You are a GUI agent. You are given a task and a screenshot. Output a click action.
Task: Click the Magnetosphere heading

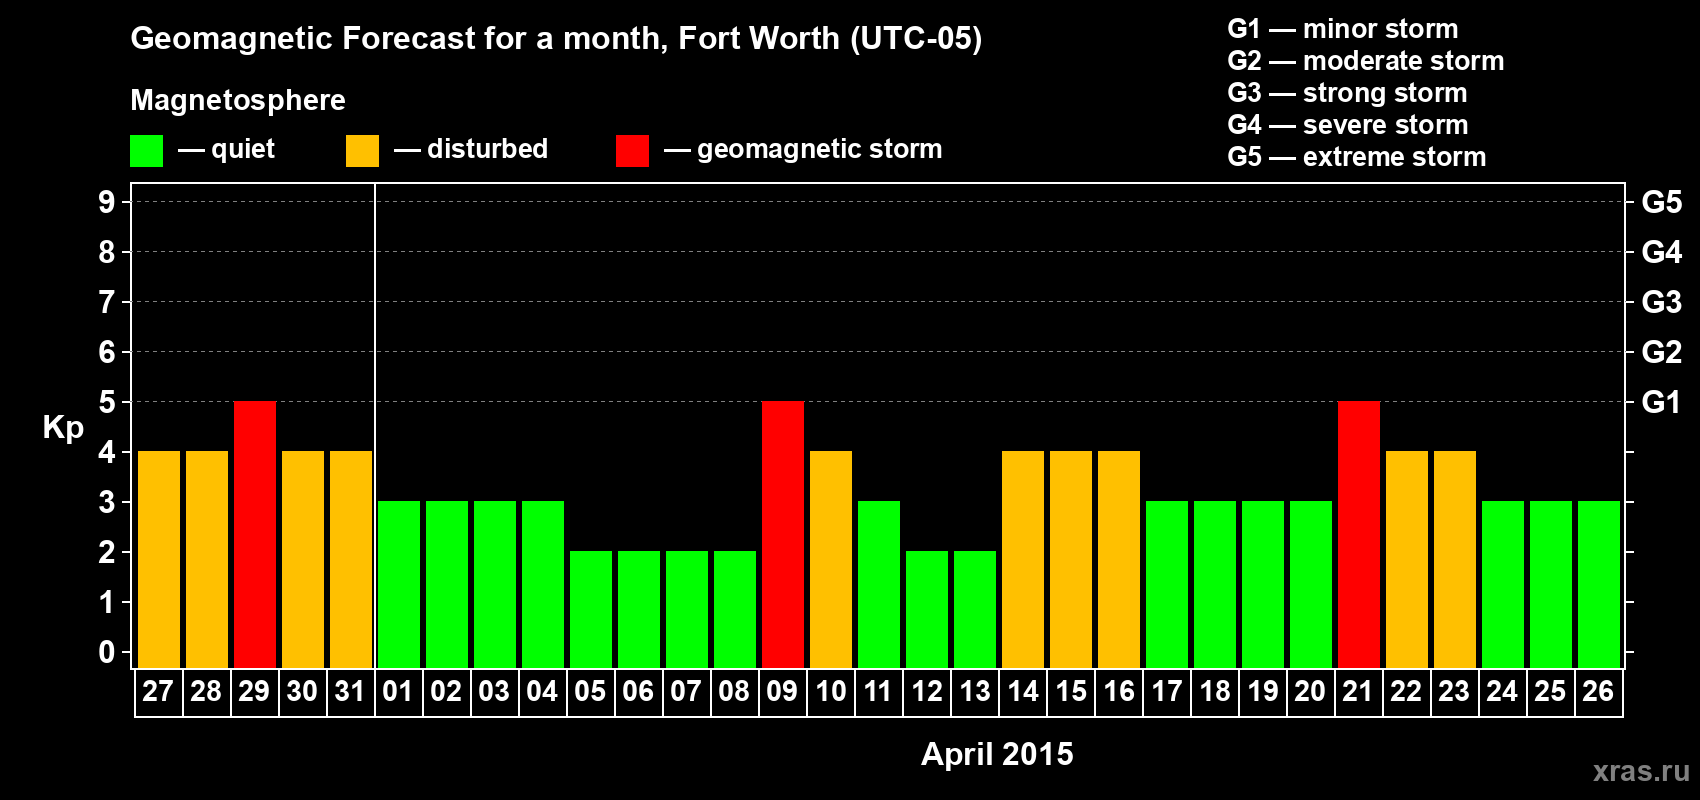tap(238, 100)
